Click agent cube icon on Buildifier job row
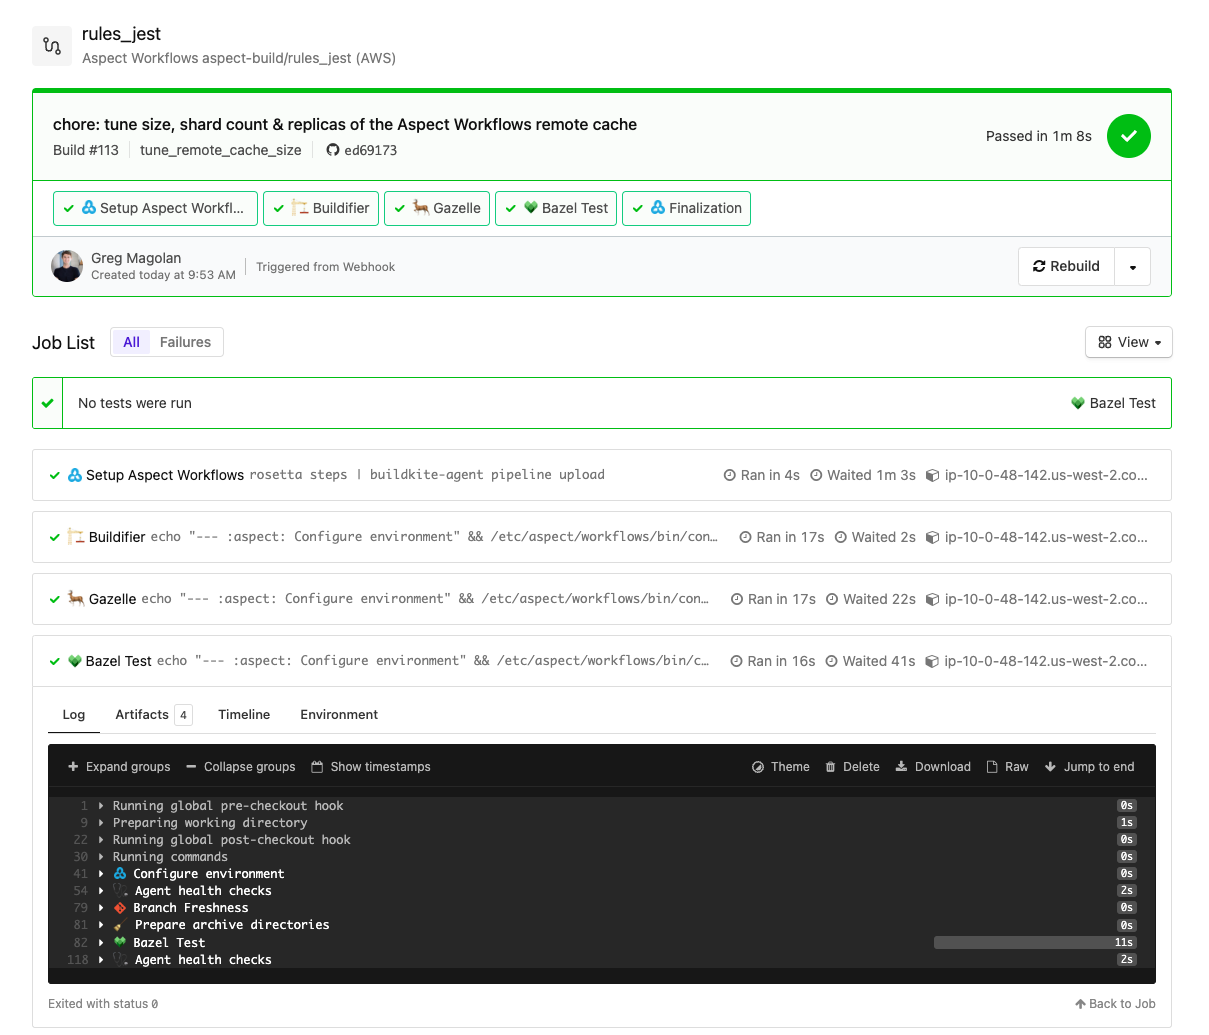 pyautogui.click(x=932, y=537)
